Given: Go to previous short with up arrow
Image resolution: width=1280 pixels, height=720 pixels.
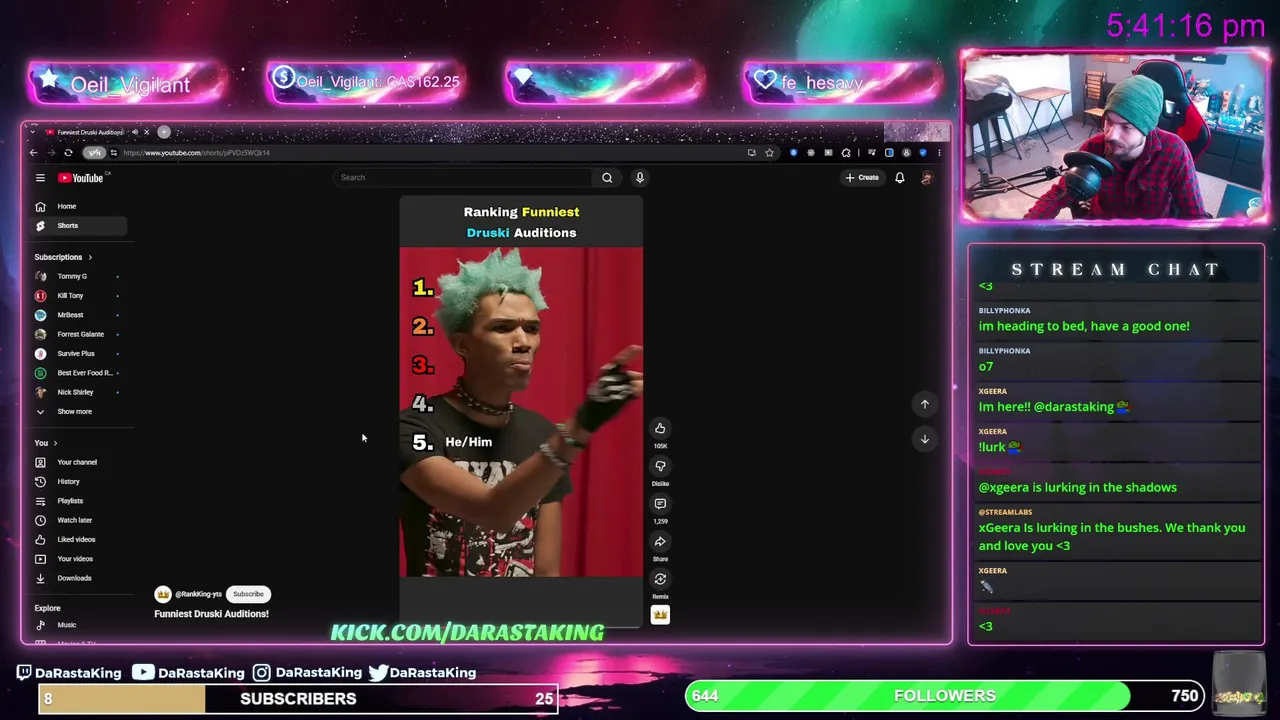Looking at the screenshot, I should (x=925, y=404).
